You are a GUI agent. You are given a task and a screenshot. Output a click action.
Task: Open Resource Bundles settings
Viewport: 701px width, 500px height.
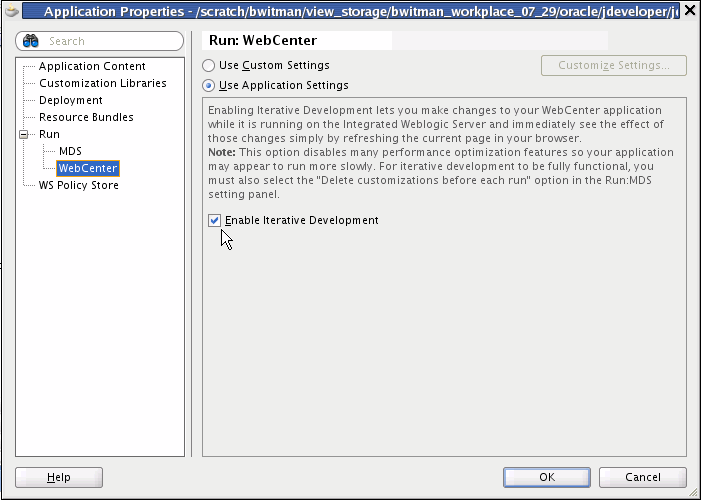(x=86, y=117)
